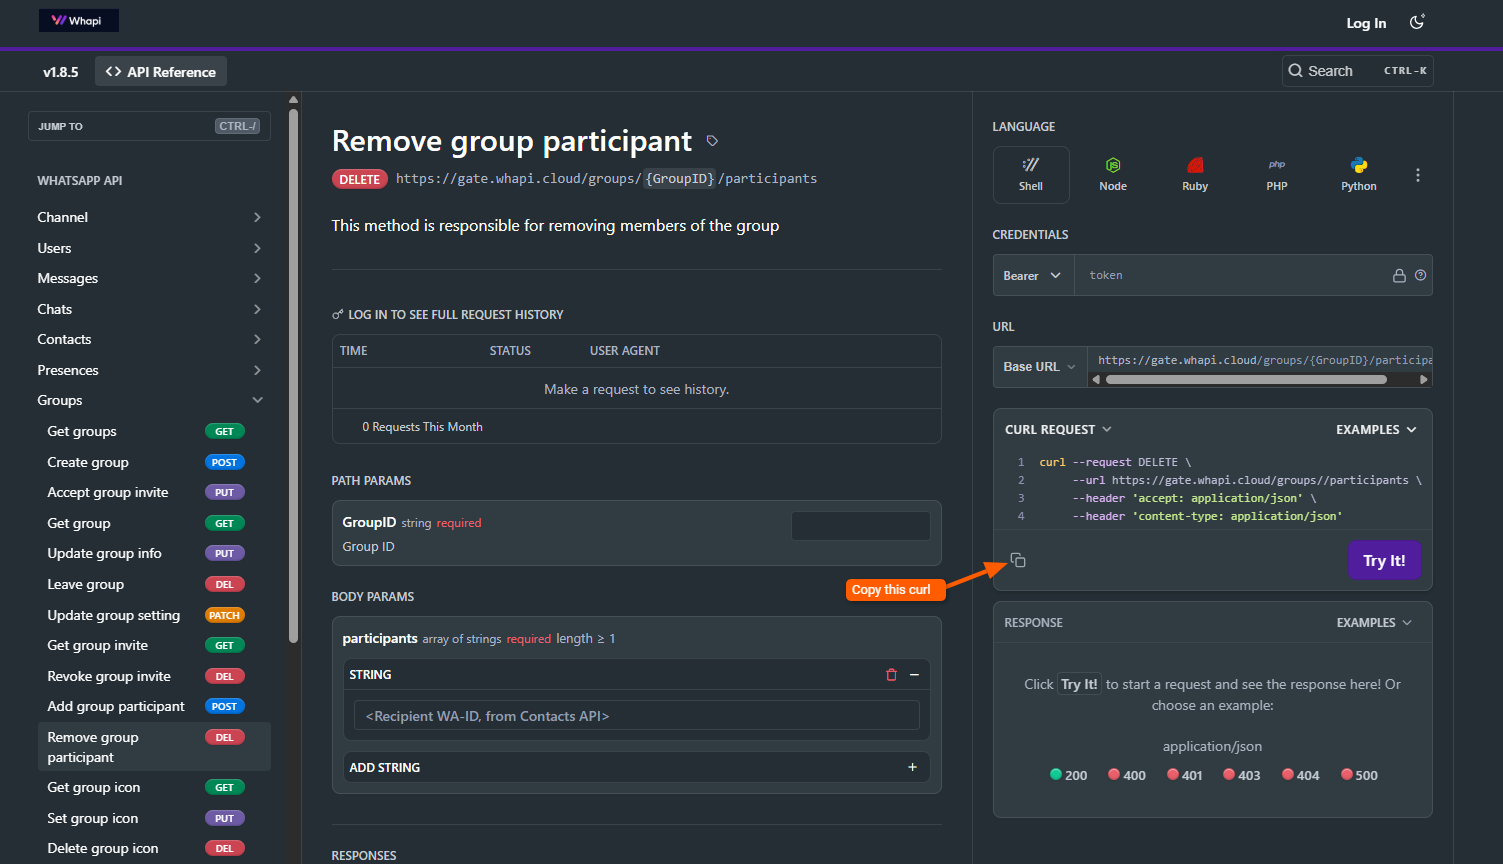The image size is (1503, 864).
Task: Choose the Ruby language icon
Action: [1195, 165]
